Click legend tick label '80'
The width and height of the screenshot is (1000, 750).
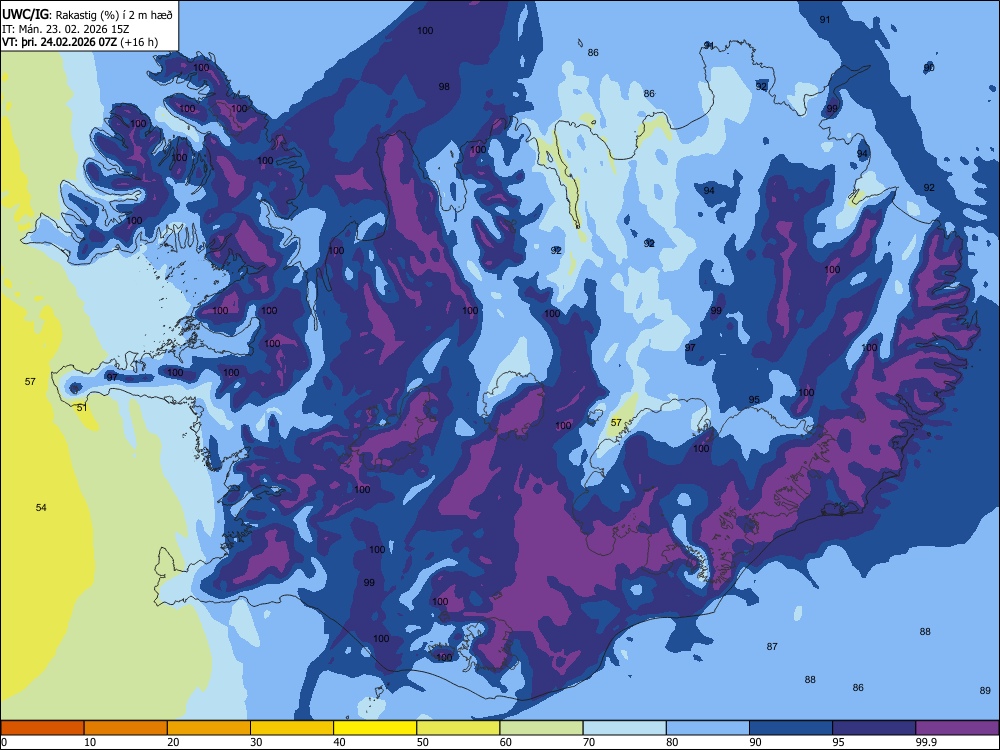(x=672, y=742)
